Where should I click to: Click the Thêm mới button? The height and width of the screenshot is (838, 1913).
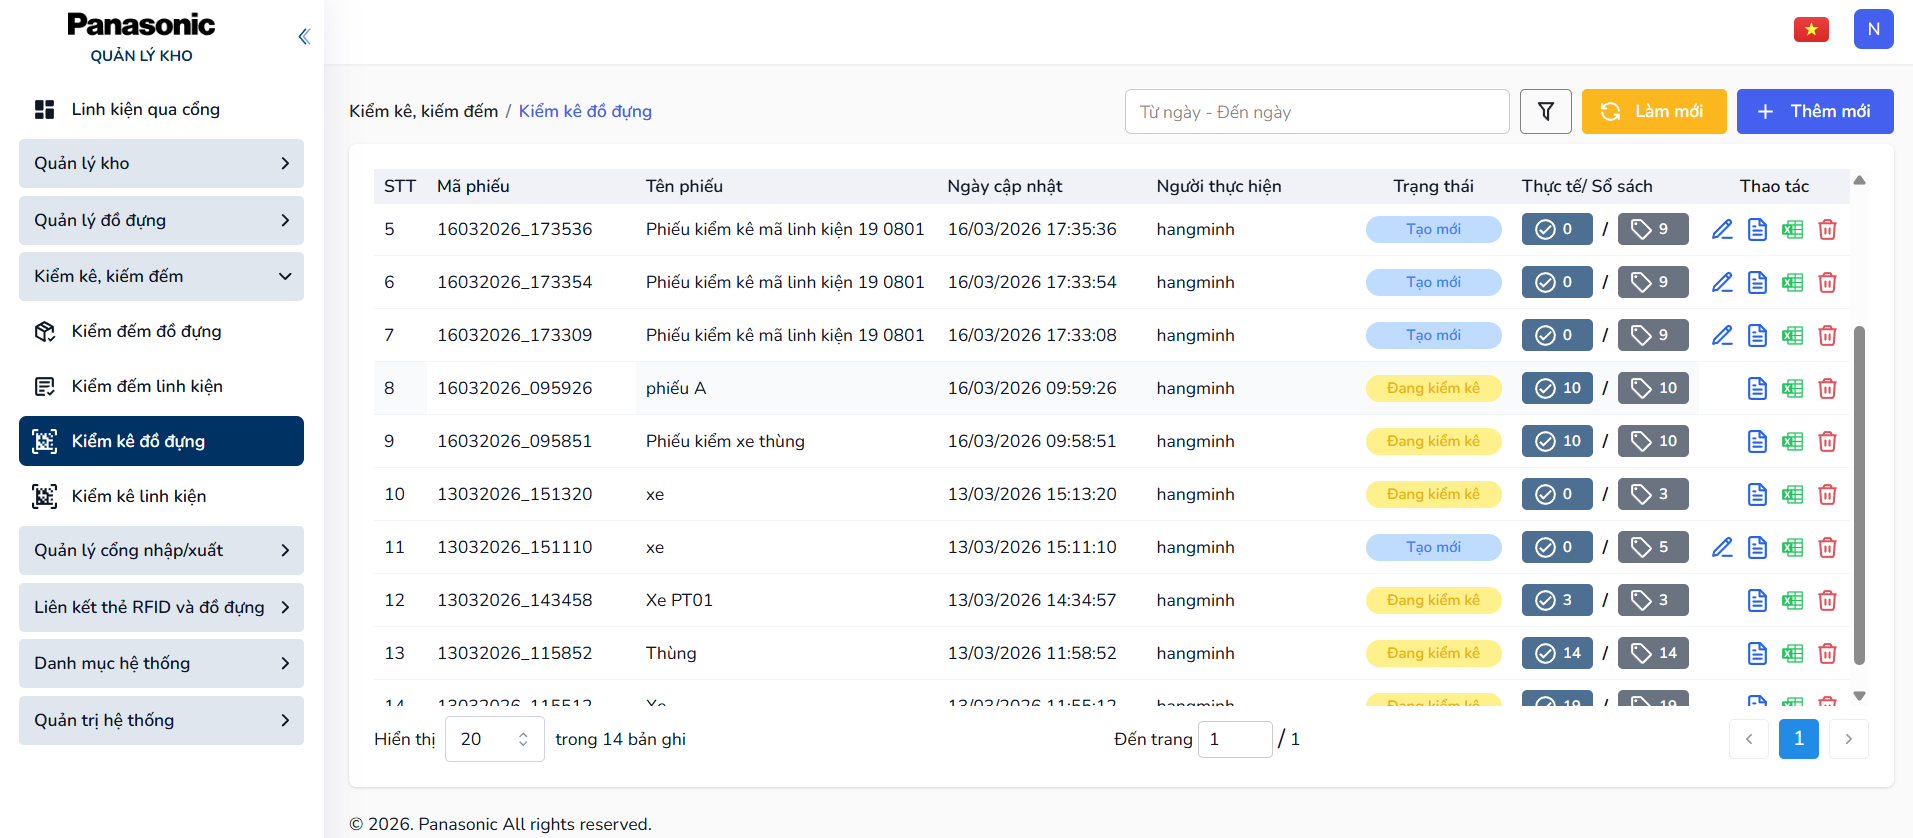[1814, 111]
